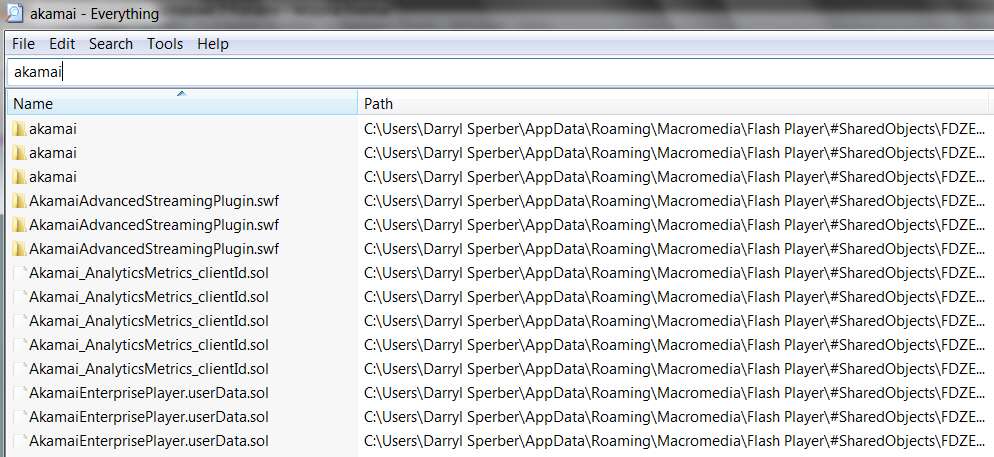Select the third Akamai_AnalyticsMetrics_clientId.sol file name
The width and height of the screenshot is (994, 457).
[149, 321]
